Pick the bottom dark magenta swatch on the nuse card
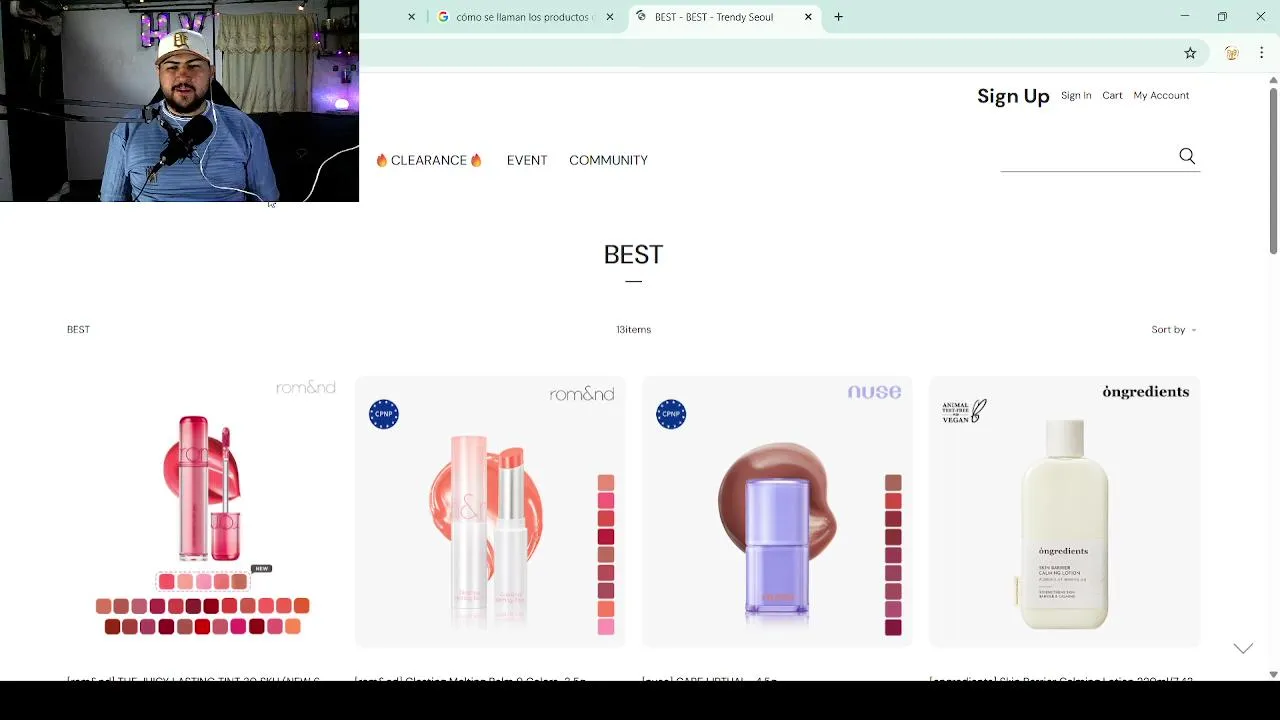The image size is (1280, 720). pos(893,627)
